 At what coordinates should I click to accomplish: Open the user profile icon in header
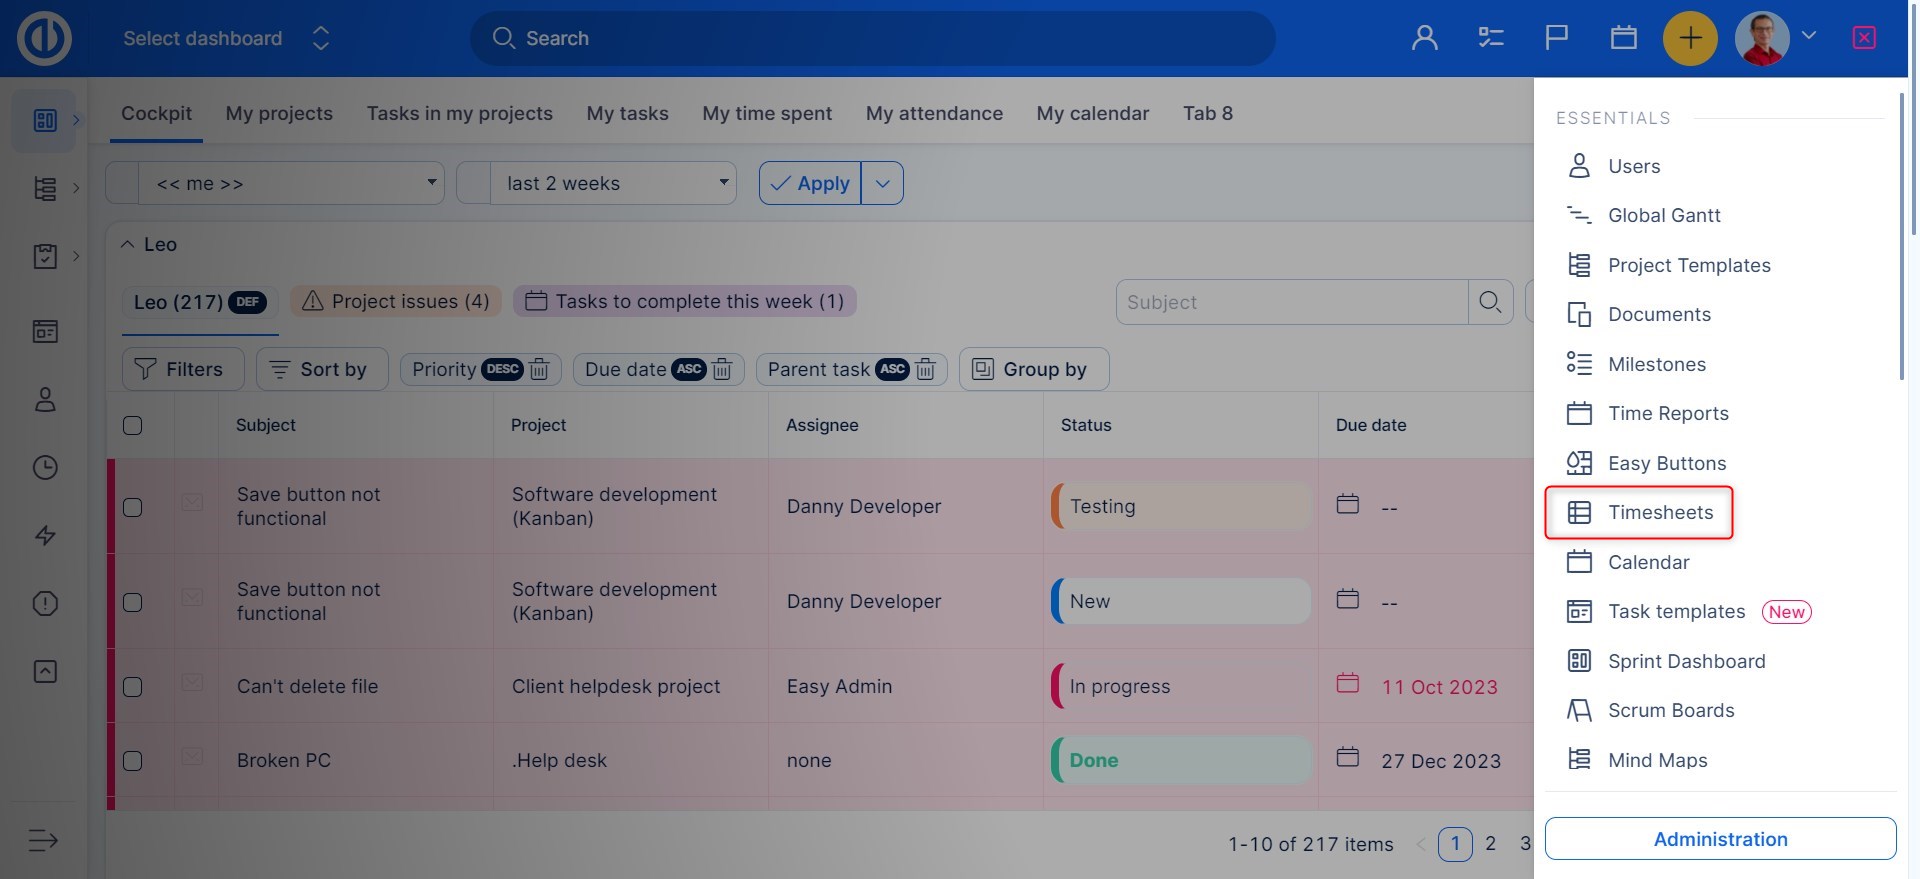point(1424,38)
